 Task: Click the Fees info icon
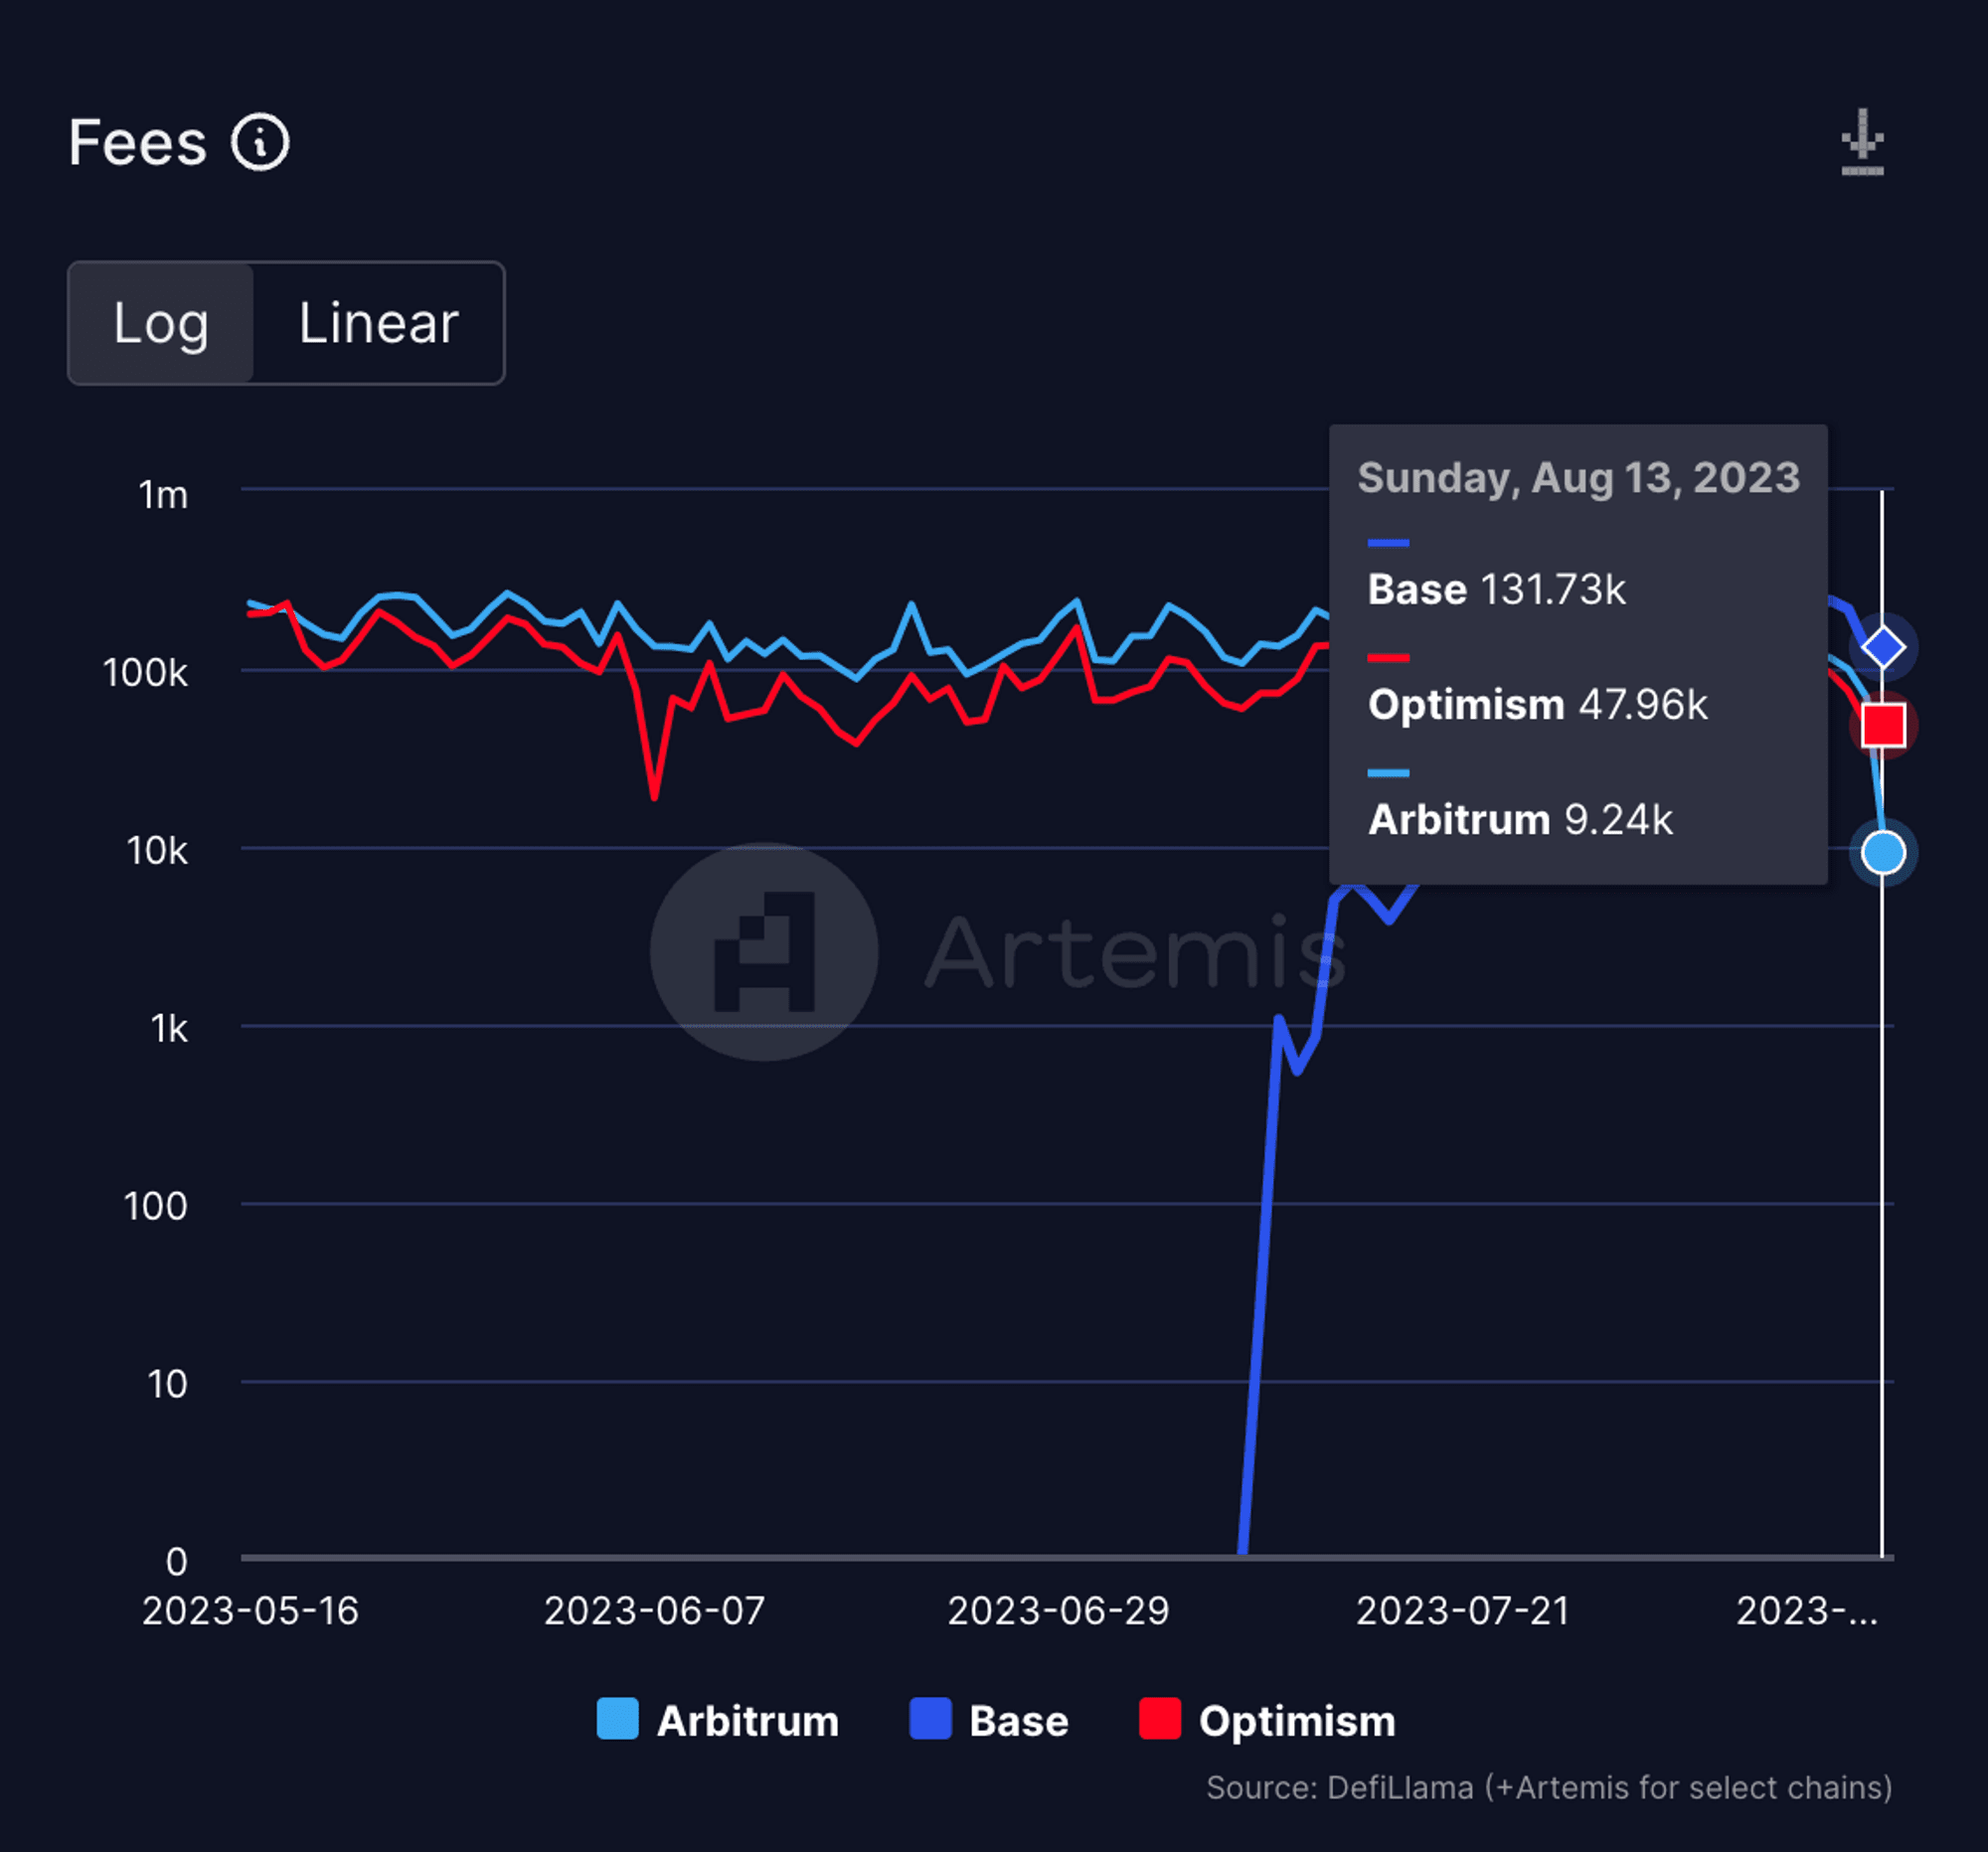(260, 143)
